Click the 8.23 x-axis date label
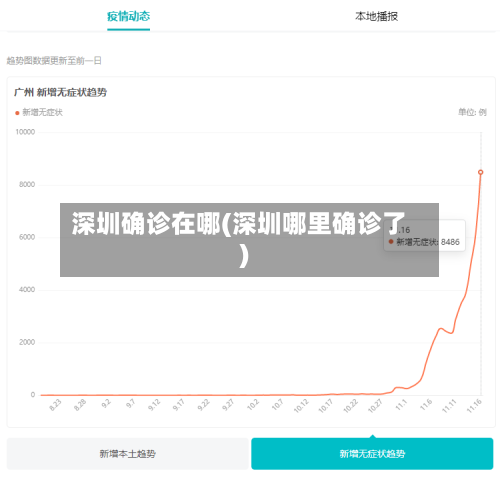The image size is (500, 481). click(x=55, y=405)
